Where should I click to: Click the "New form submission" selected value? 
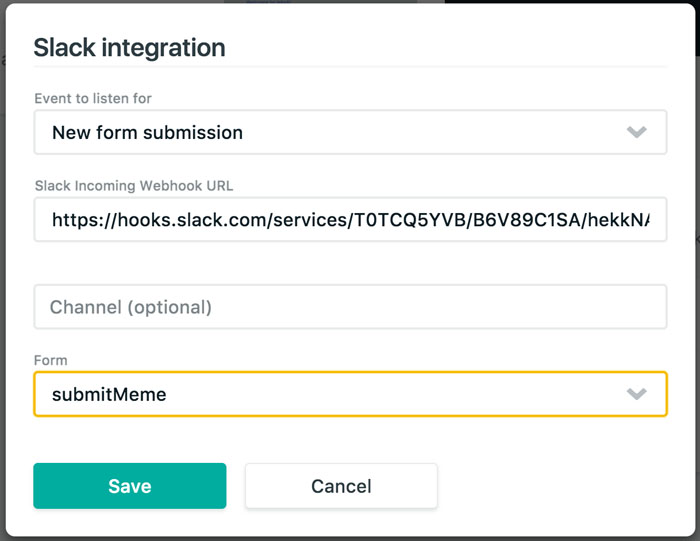click(147, 132)
